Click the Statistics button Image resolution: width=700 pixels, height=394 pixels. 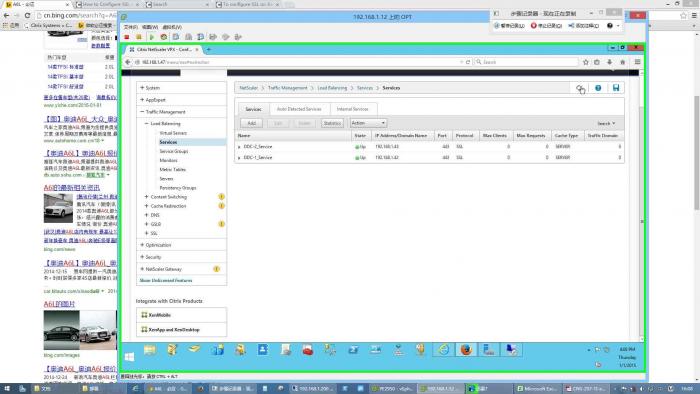[332, 123]
